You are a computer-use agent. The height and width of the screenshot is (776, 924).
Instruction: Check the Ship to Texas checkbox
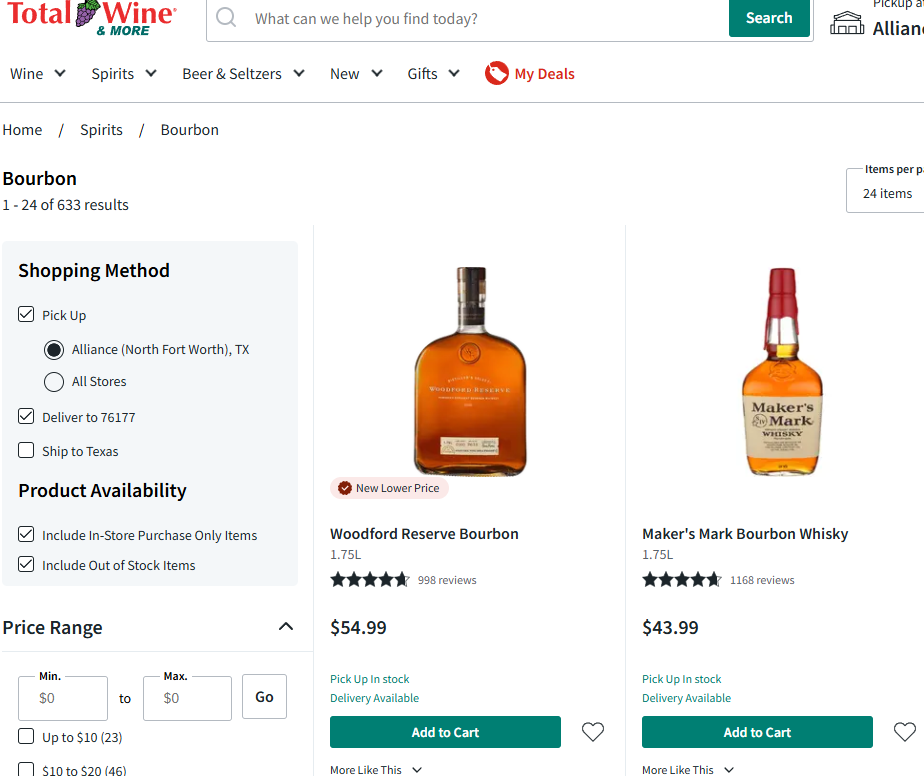(26, 450)
